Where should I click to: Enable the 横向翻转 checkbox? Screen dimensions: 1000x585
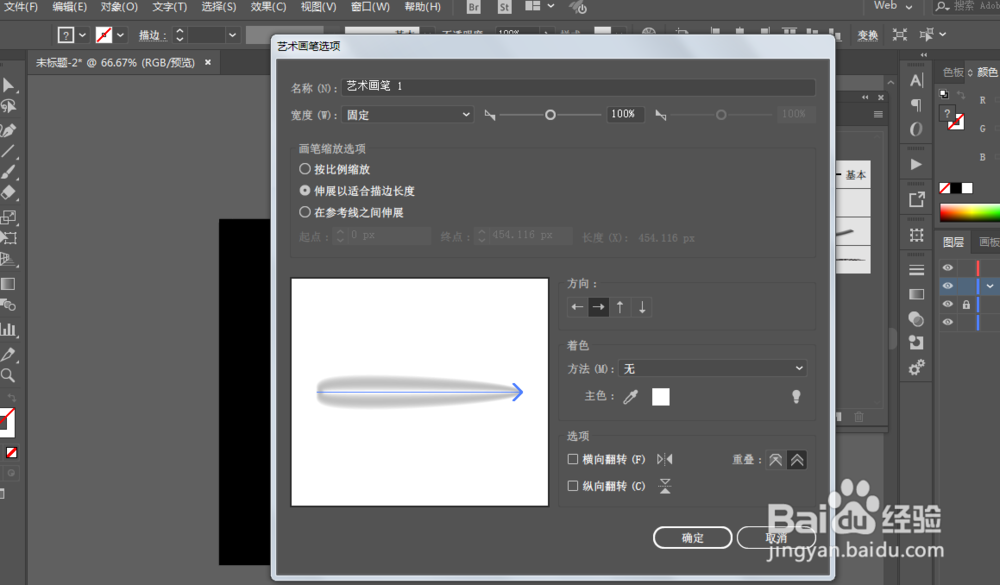click(x=573, y=459)
